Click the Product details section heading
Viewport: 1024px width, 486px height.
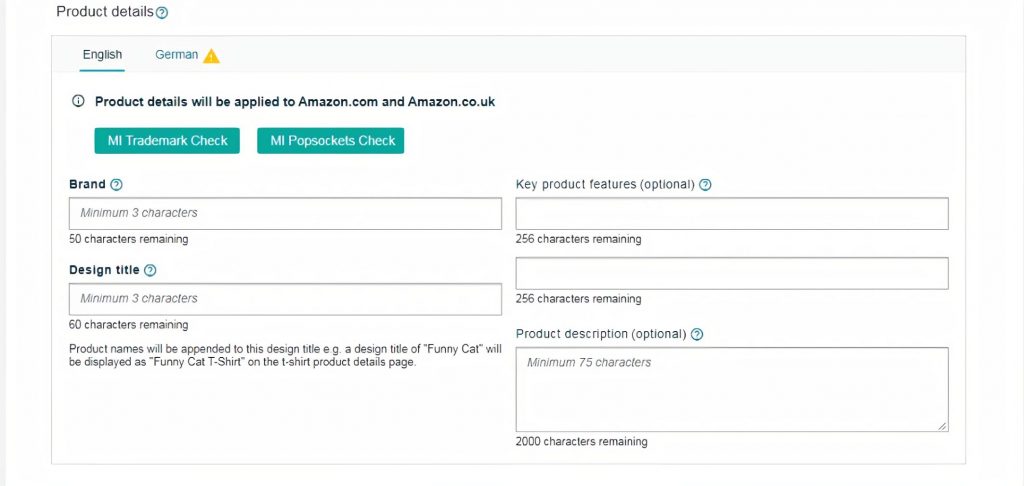point(105,12)
